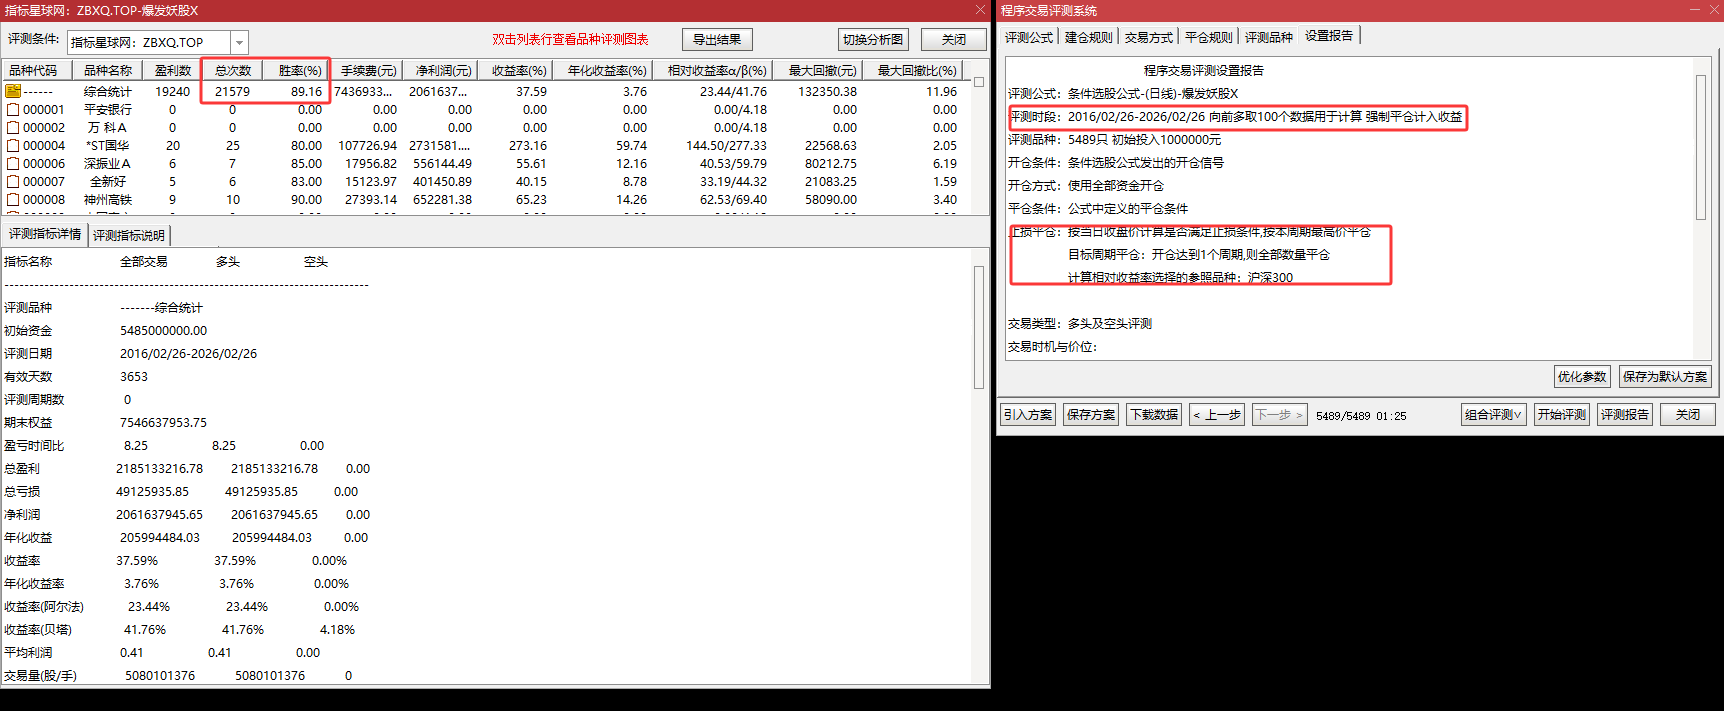
Task: Click the settings report scrollbar thumb
Action: click(1700, 147)
